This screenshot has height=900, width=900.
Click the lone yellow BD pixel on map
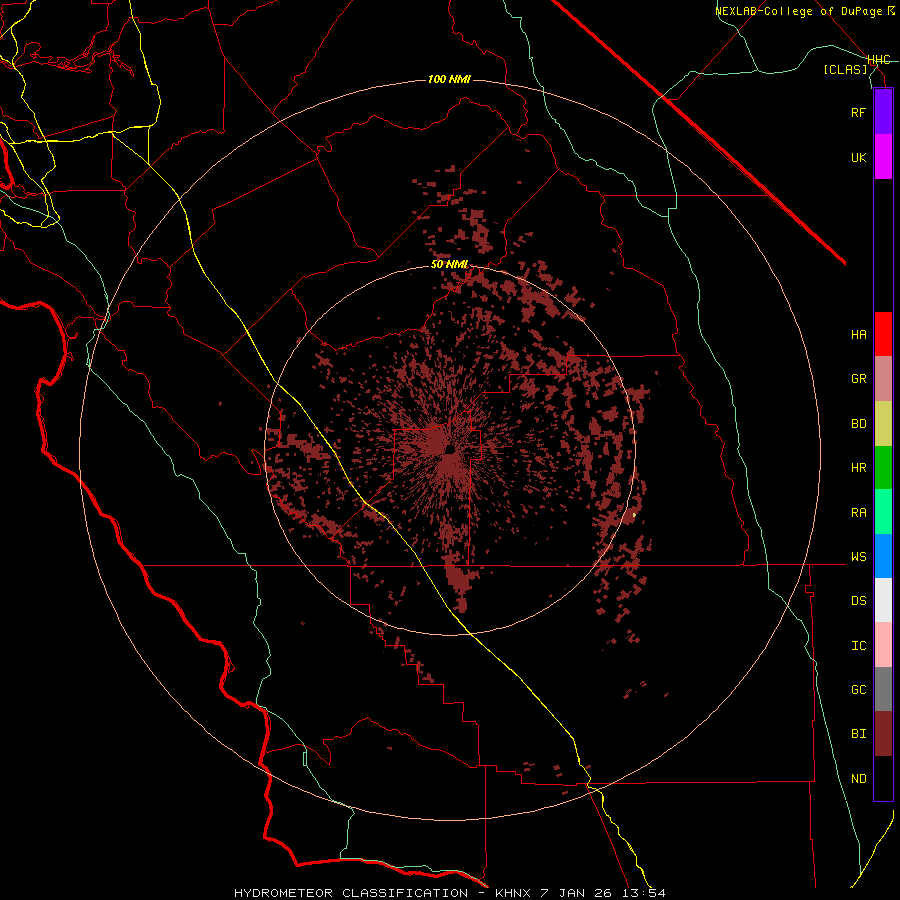[634, 515]
